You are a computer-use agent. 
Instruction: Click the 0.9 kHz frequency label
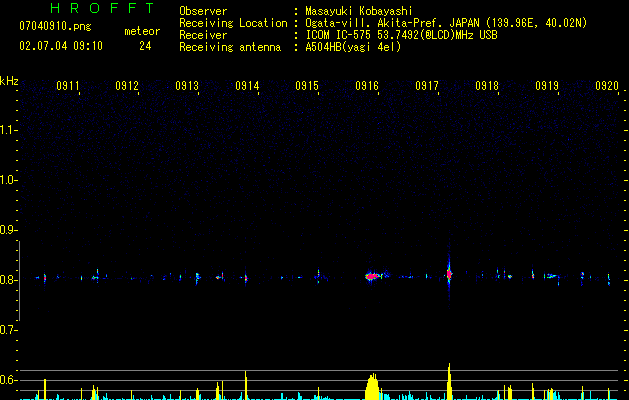tap(8, 230)
